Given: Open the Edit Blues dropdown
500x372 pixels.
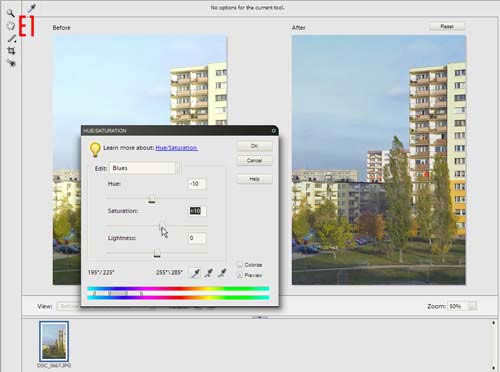Looking at the screenshot, I should pos(145,168).
